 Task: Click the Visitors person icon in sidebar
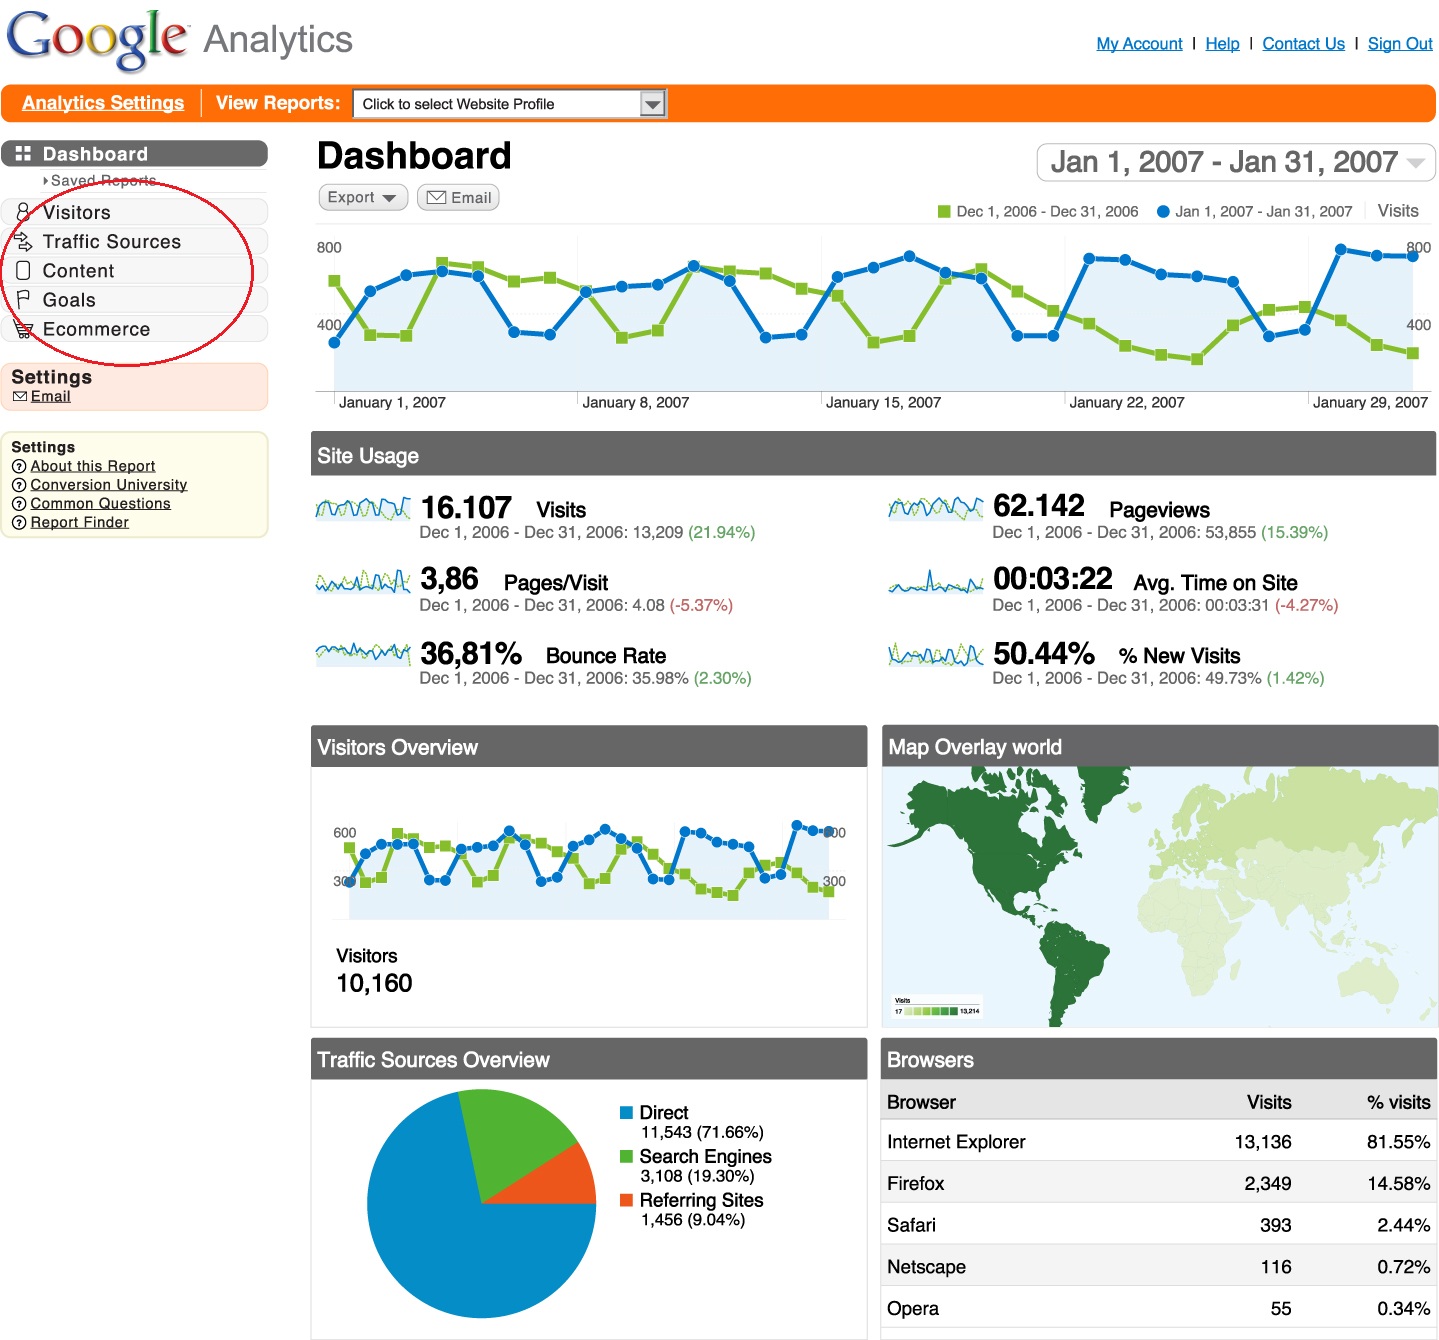(x=23, y=212)
